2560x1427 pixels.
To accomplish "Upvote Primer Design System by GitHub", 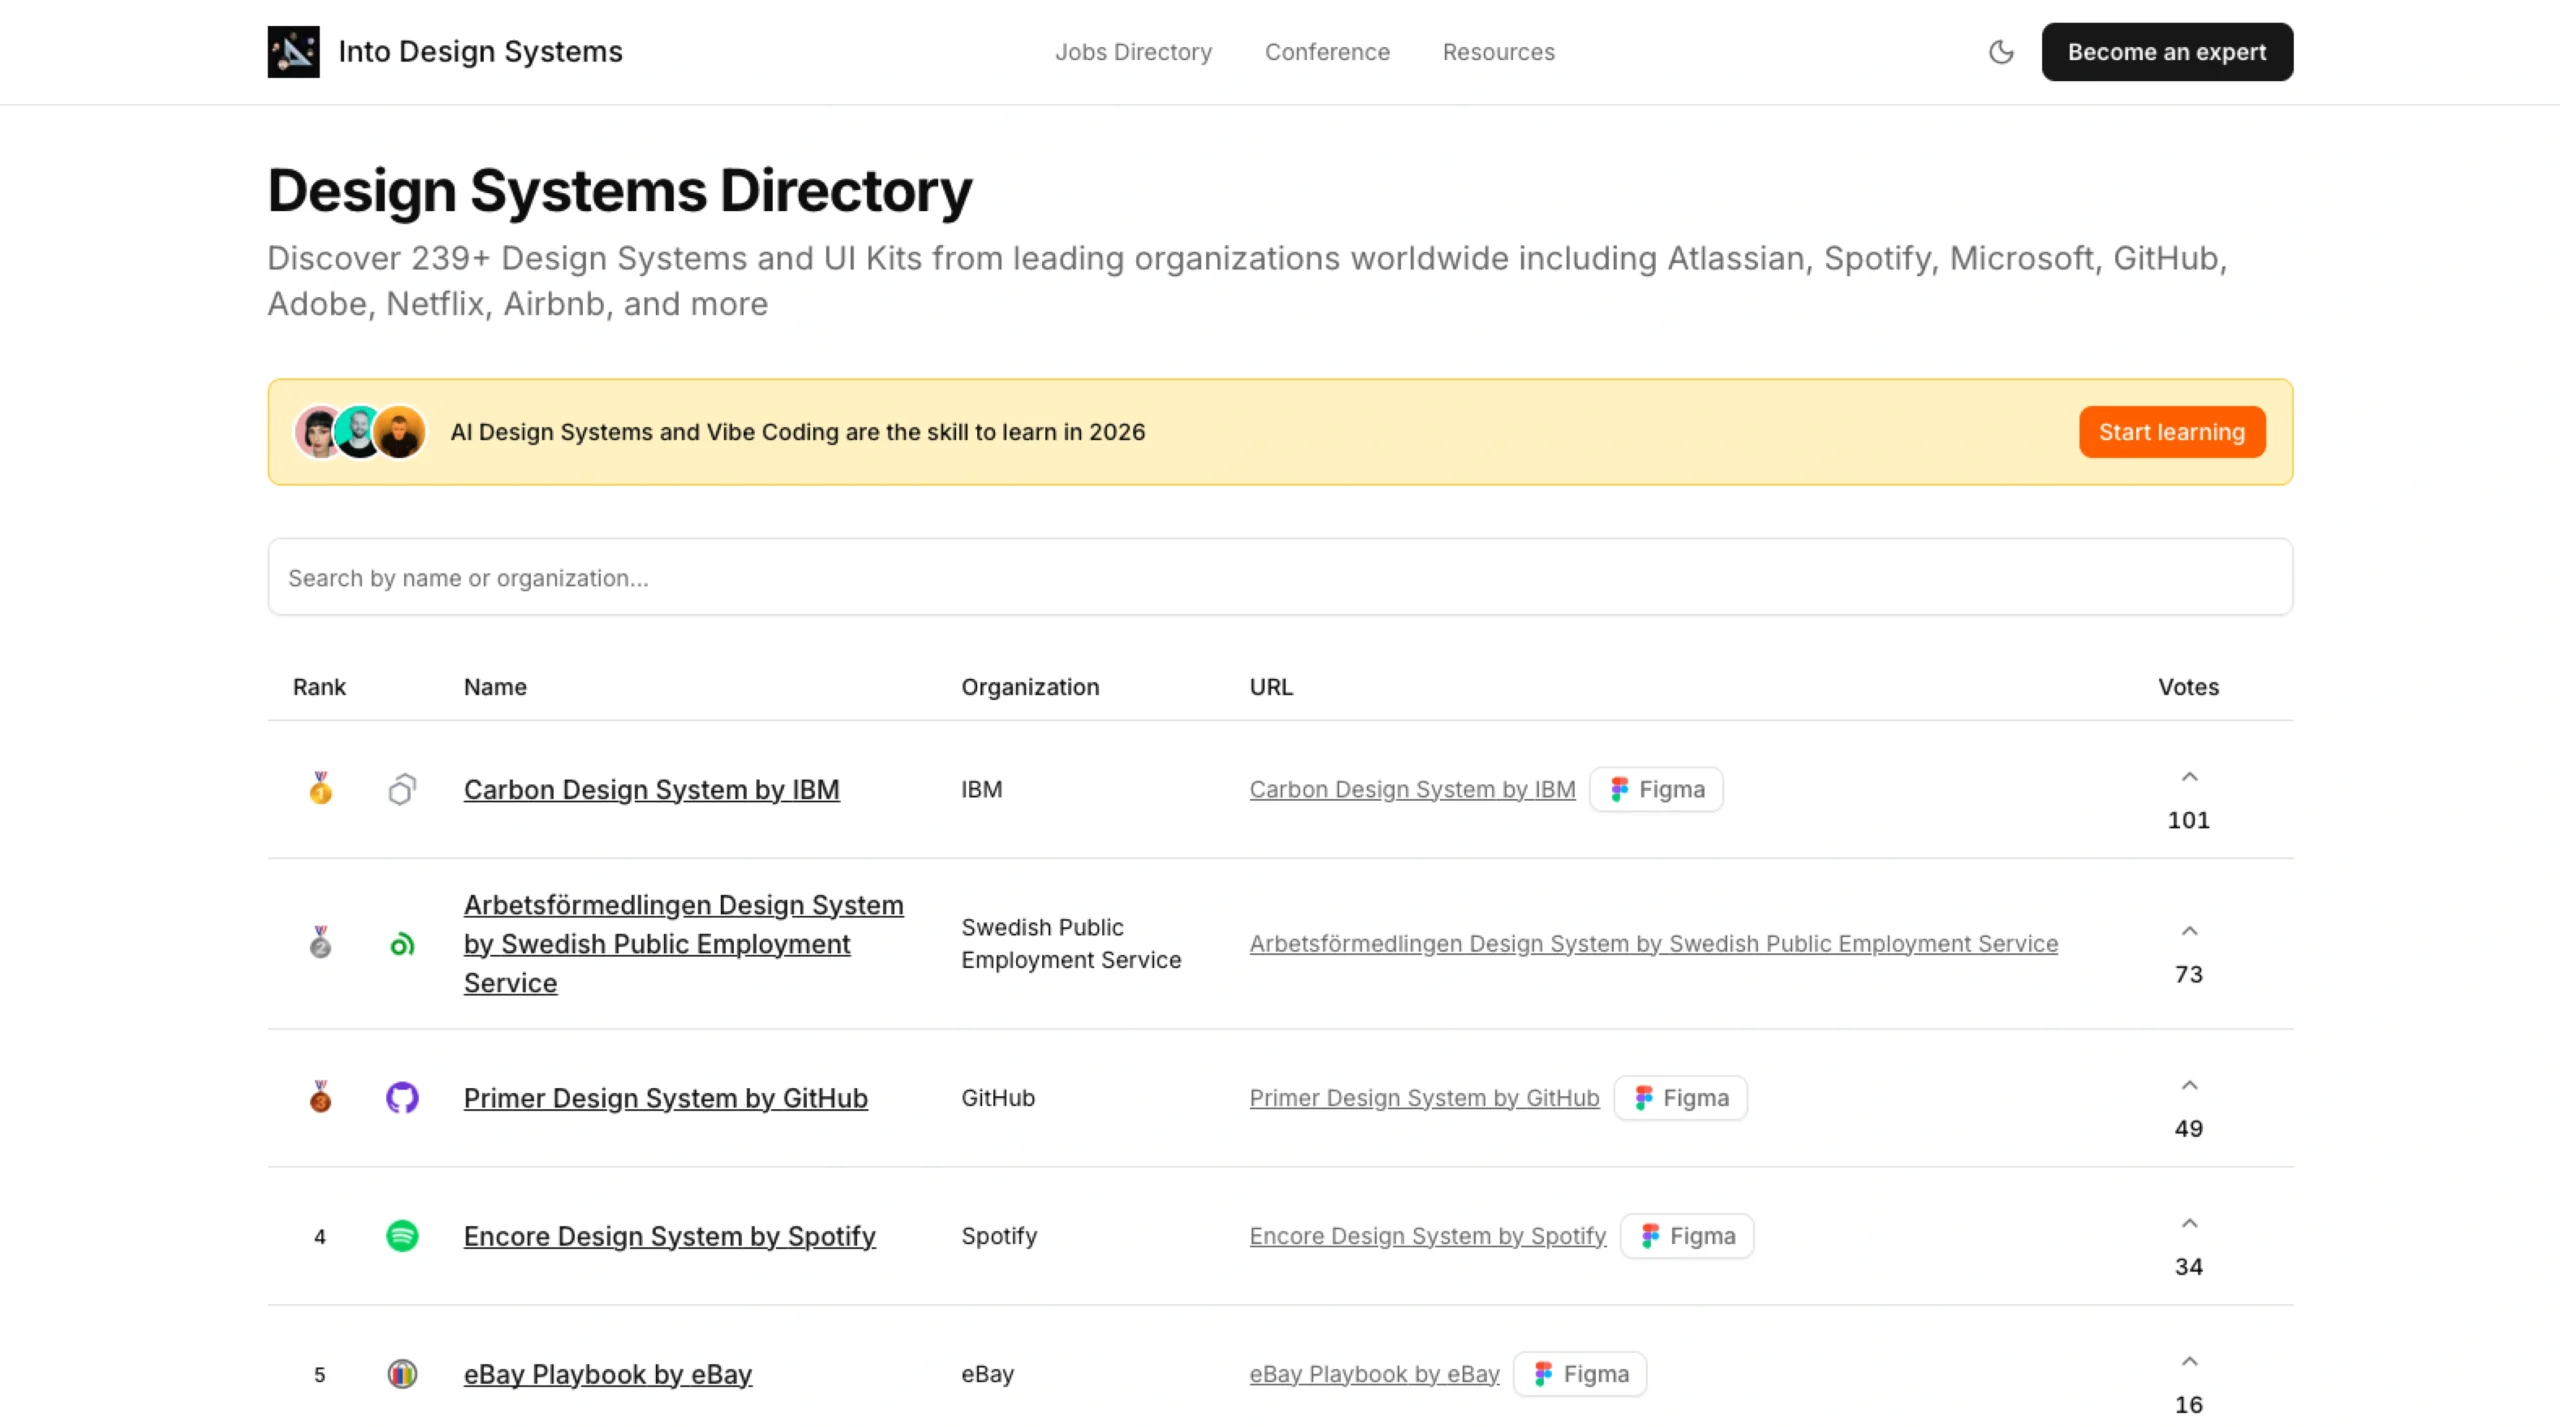I will coord(2189,1085).
